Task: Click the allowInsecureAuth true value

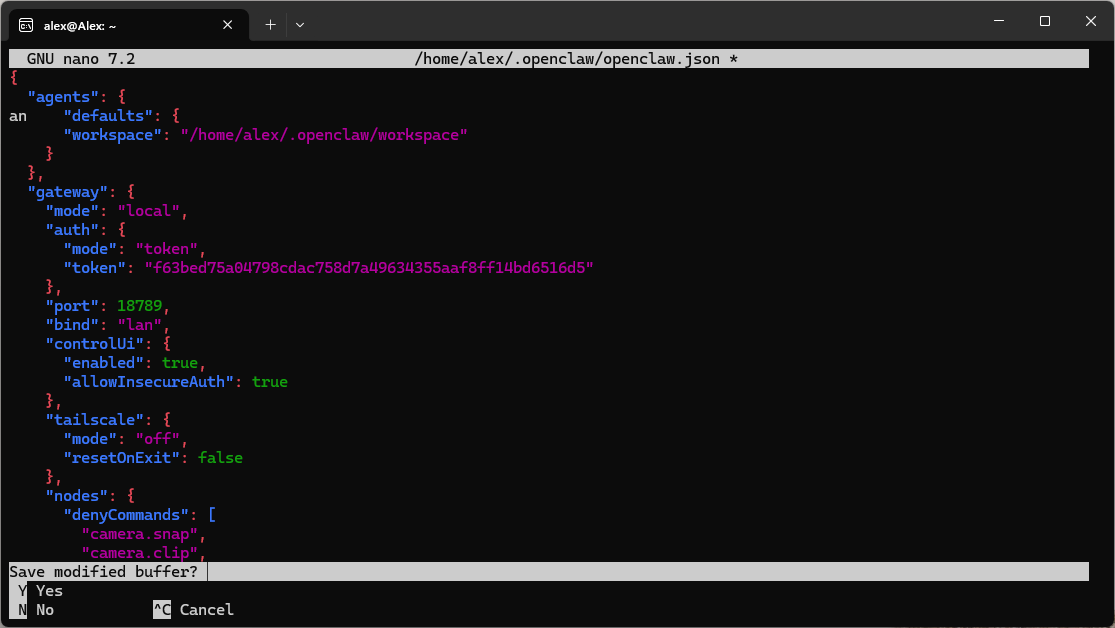Action: 269,382
